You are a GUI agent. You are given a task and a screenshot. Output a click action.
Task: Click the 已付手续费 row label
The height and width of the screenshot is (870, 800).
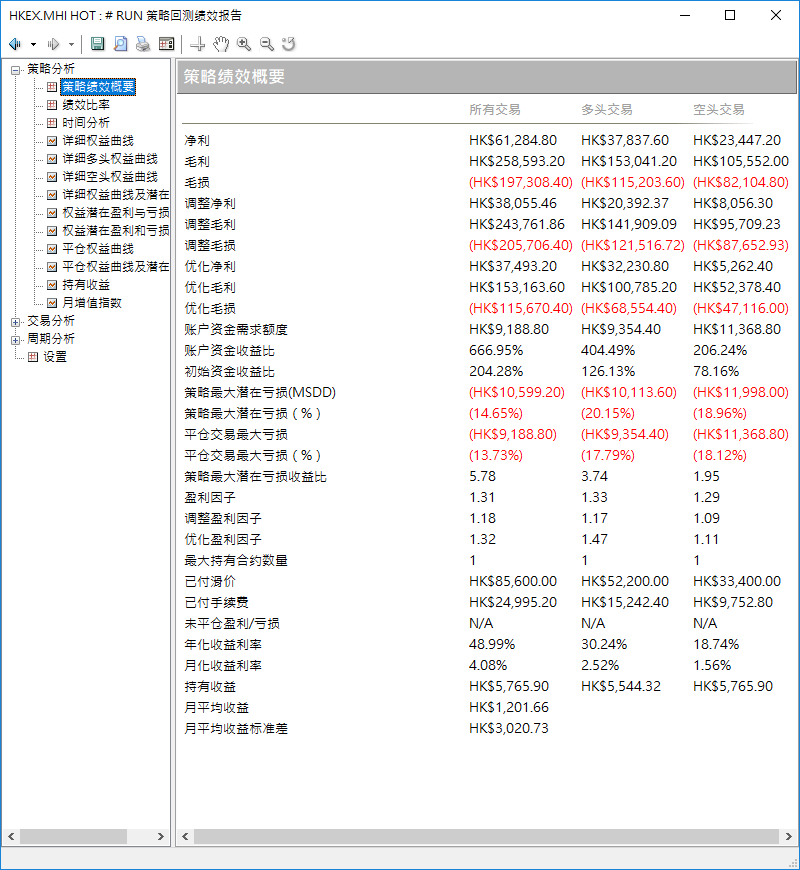pyautogui.click(x=216, y=603)
